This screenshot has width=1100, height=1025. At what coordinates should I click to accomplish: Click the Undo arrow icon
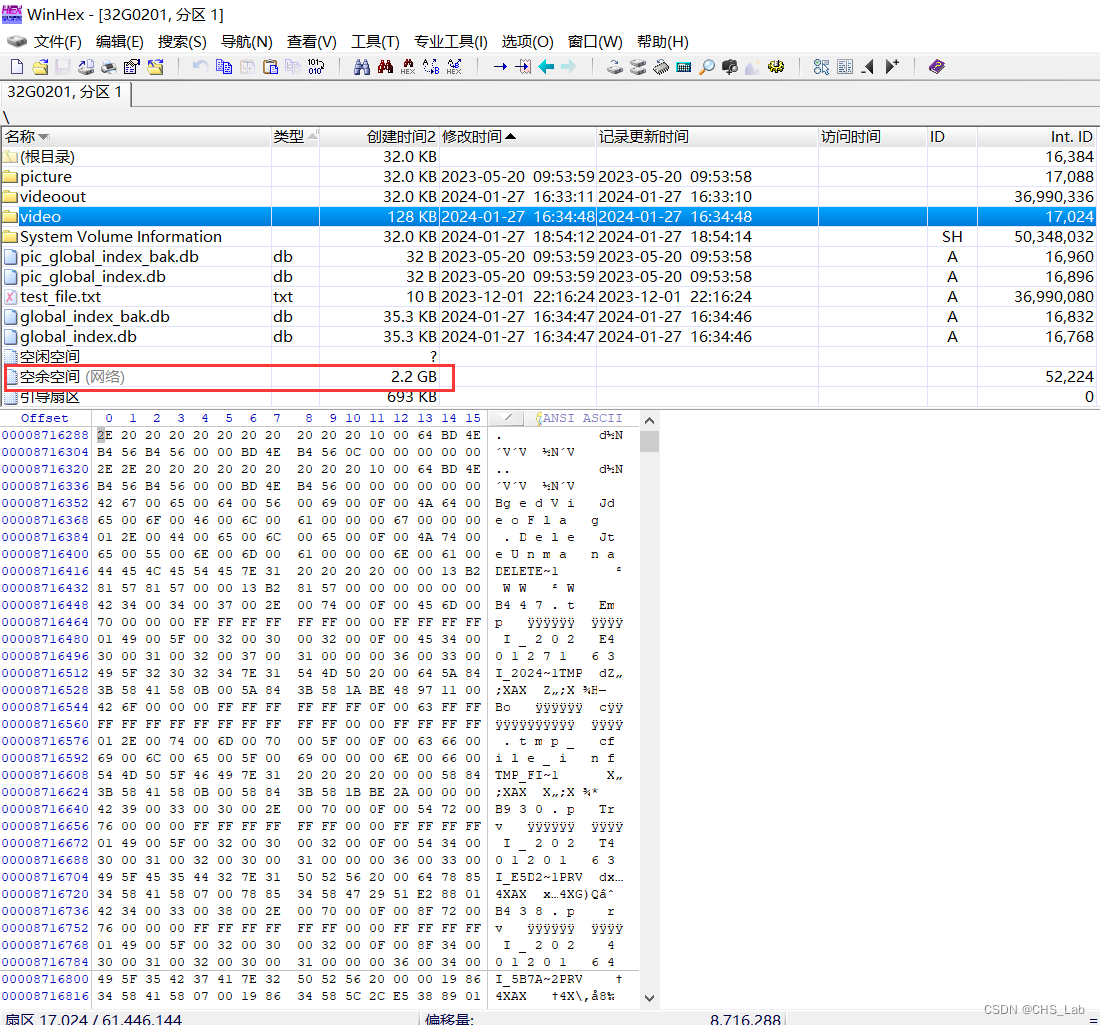pyautogui.click(x=201, y=67)
